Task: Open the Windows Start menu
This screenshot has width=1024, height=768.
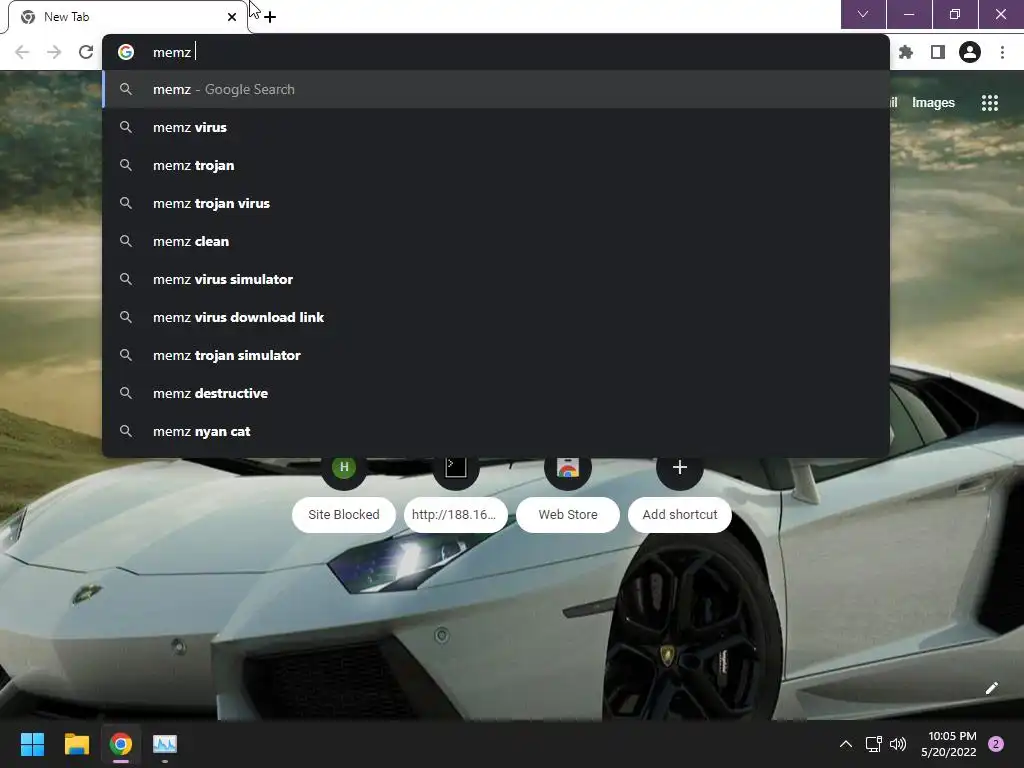Action: pyautogui.click(x=32, y=744)
